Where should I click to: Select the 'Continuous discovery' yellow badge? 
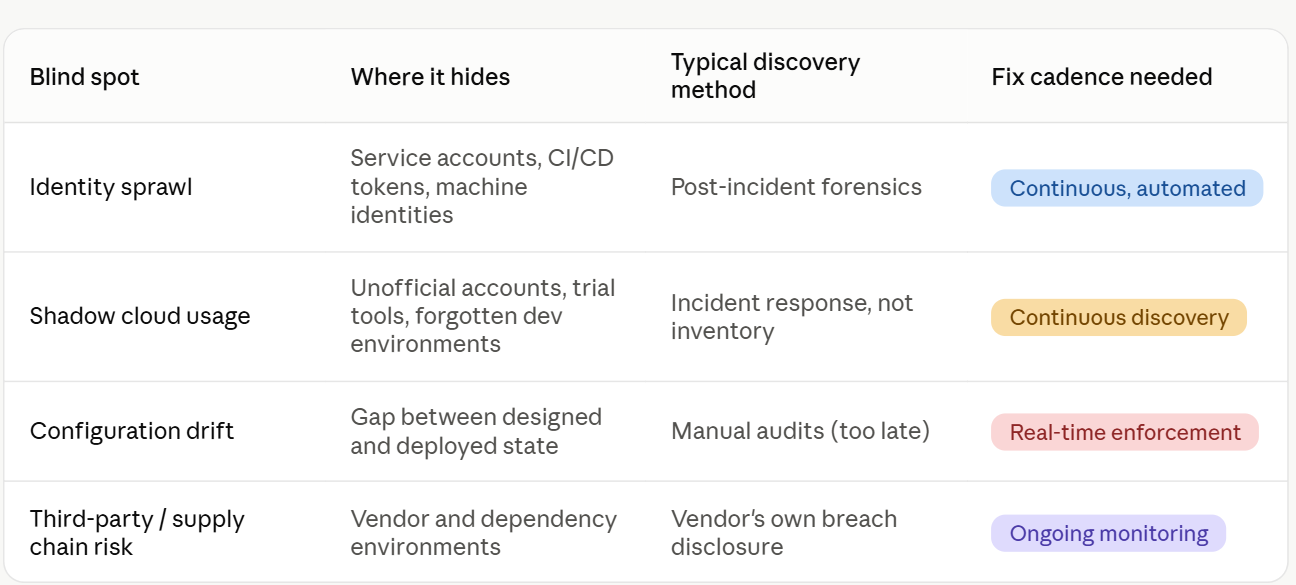tap(1119, 317)
